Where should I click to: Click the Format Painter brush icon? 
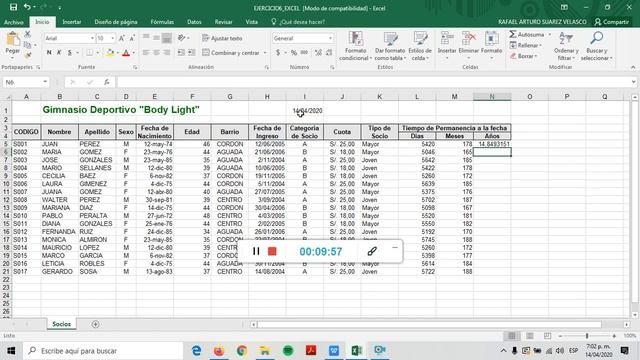tap(28, 55)
